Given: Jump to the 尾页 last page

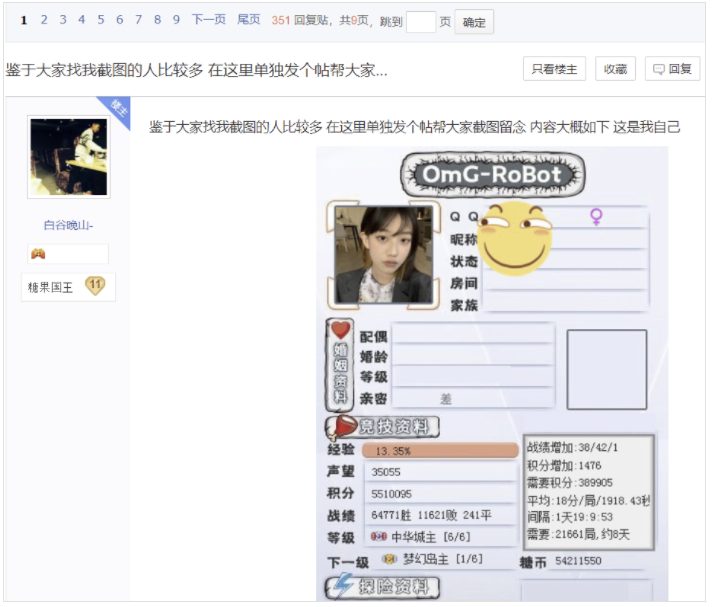Looking at the screenshot, I should tap(249, 20).
